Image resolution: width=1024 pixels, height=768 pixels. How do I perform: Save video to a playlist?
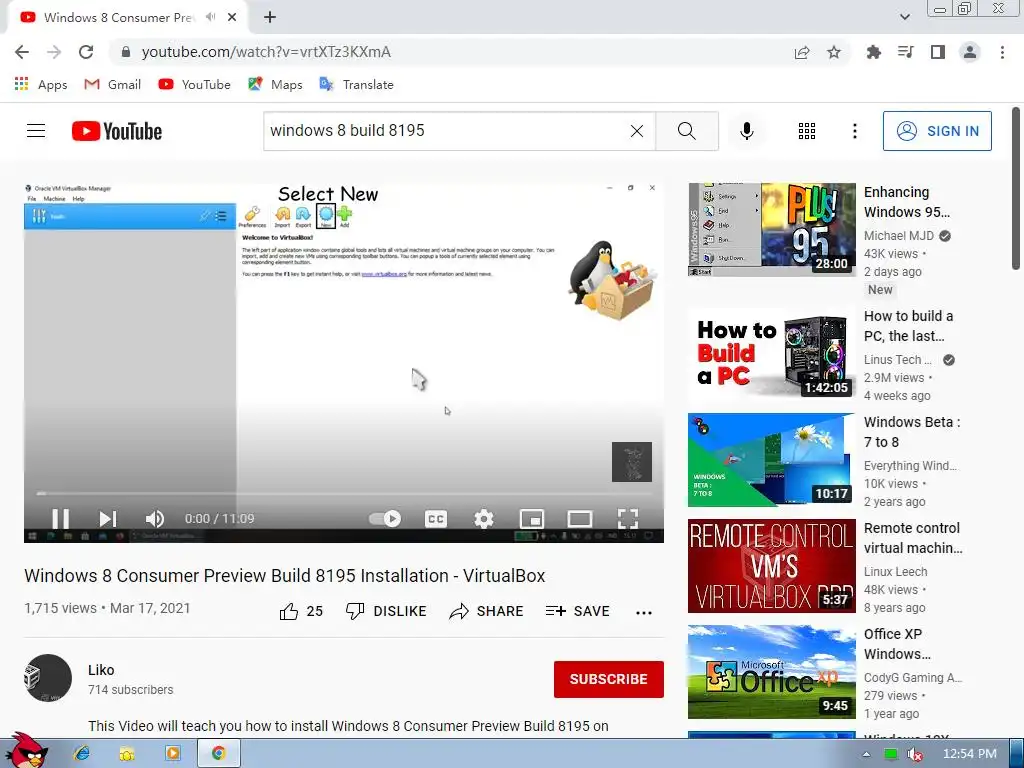[577, 611]
